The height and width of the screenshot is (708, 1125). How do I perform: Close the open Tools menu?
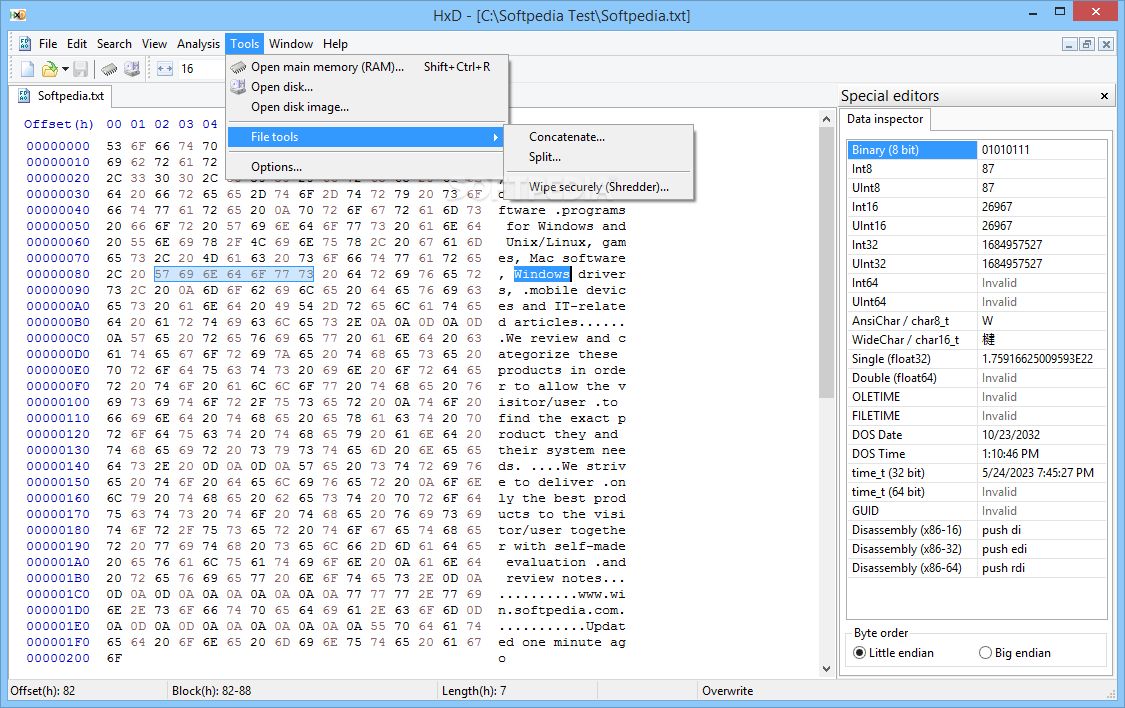click(x=245, y=44)
